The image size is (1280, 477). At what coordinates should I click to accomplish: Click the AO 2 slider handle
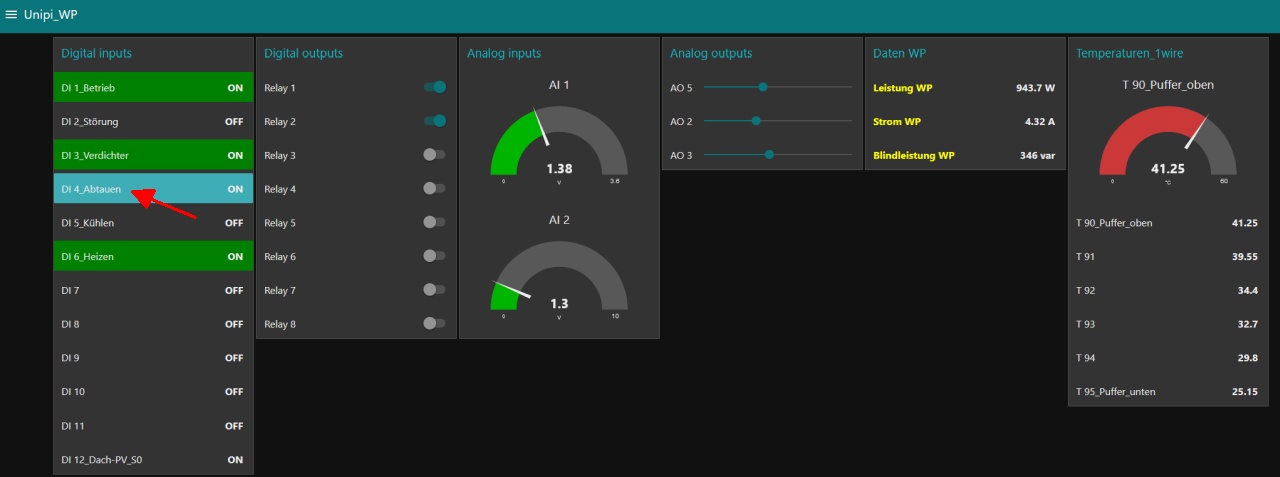pyautogui.click(x=756, y=121)
